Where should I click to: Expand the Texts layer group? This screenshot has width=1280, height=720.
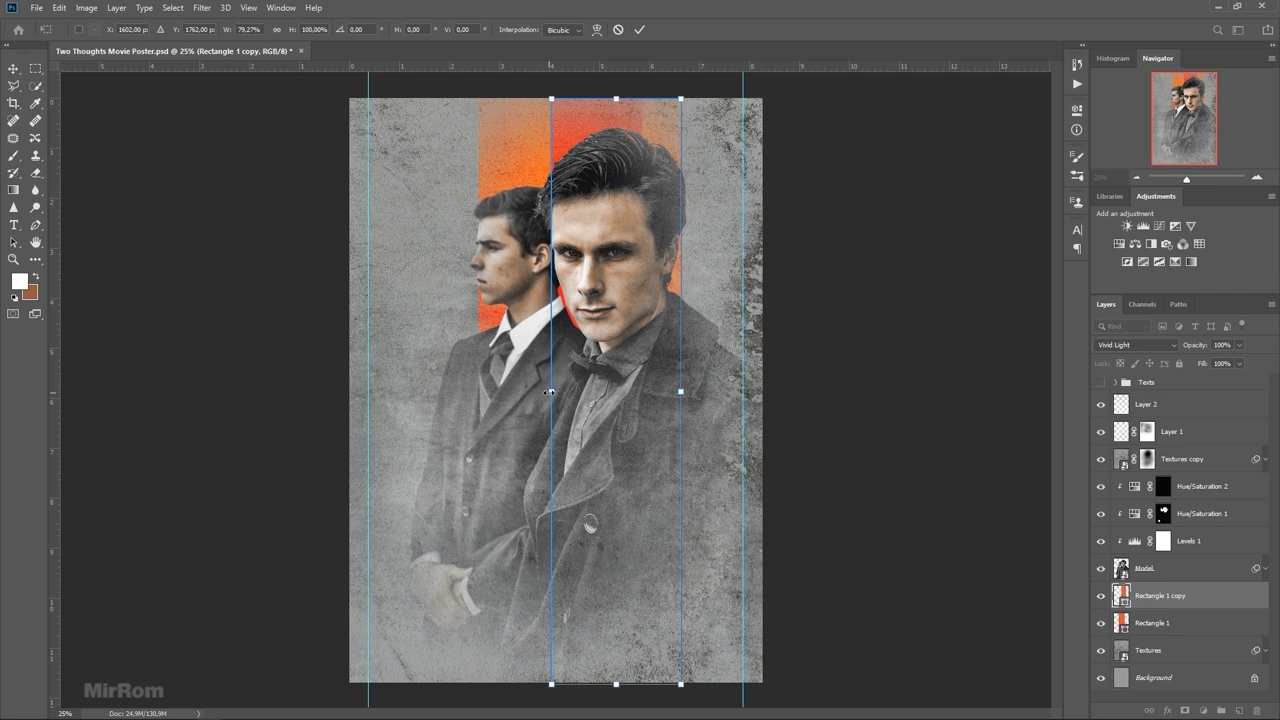coord(1115,382)
